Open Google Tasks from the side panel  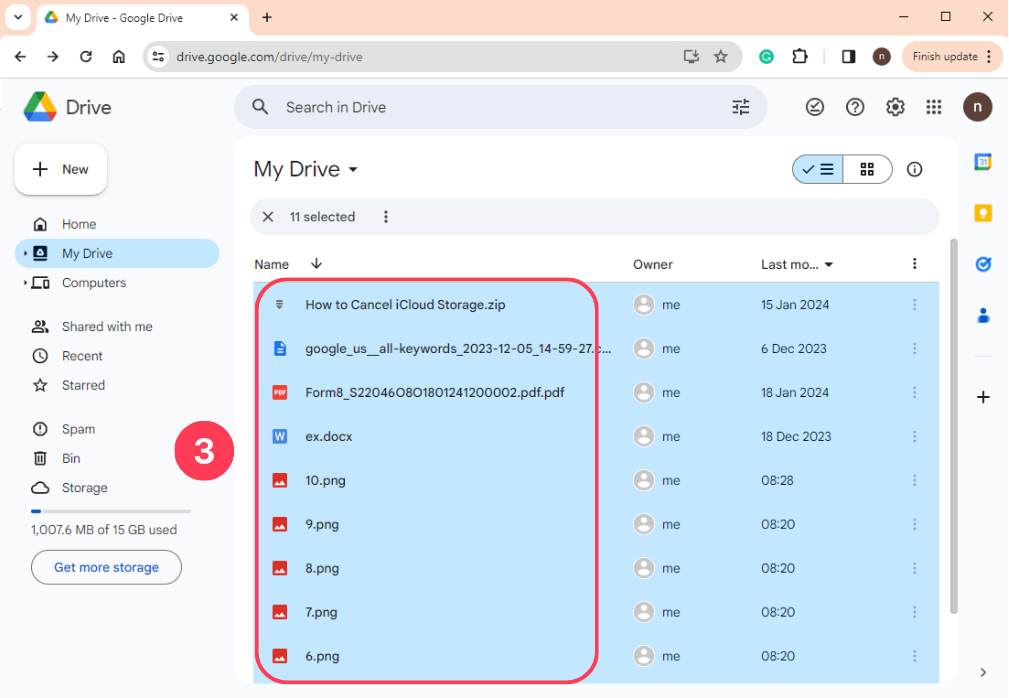[983, 264]
